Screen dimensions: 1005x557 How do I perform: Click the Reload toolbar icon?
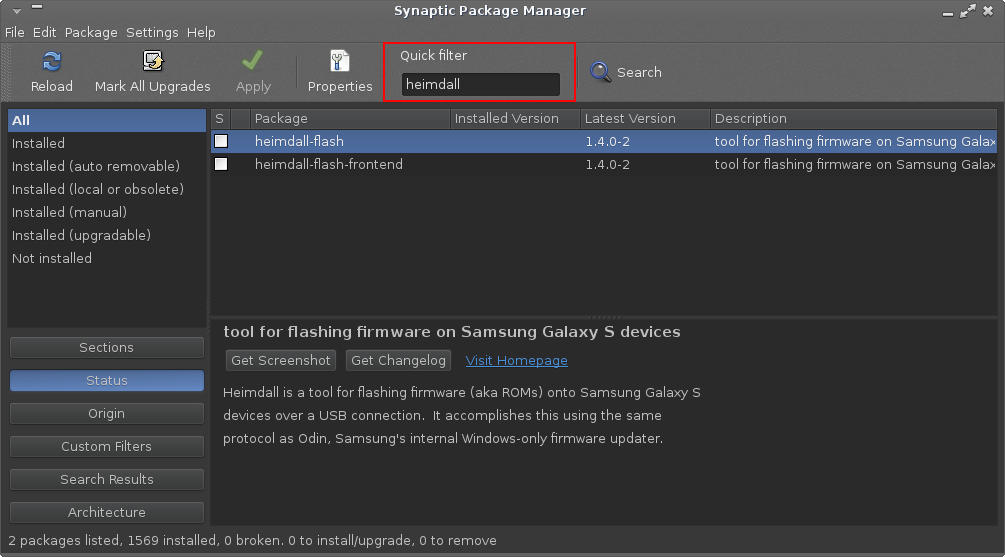(x=52, y=62)
